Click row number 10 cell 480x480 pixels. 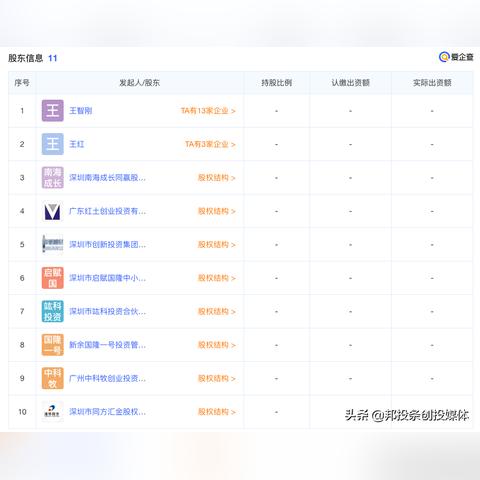pos(22,412)
